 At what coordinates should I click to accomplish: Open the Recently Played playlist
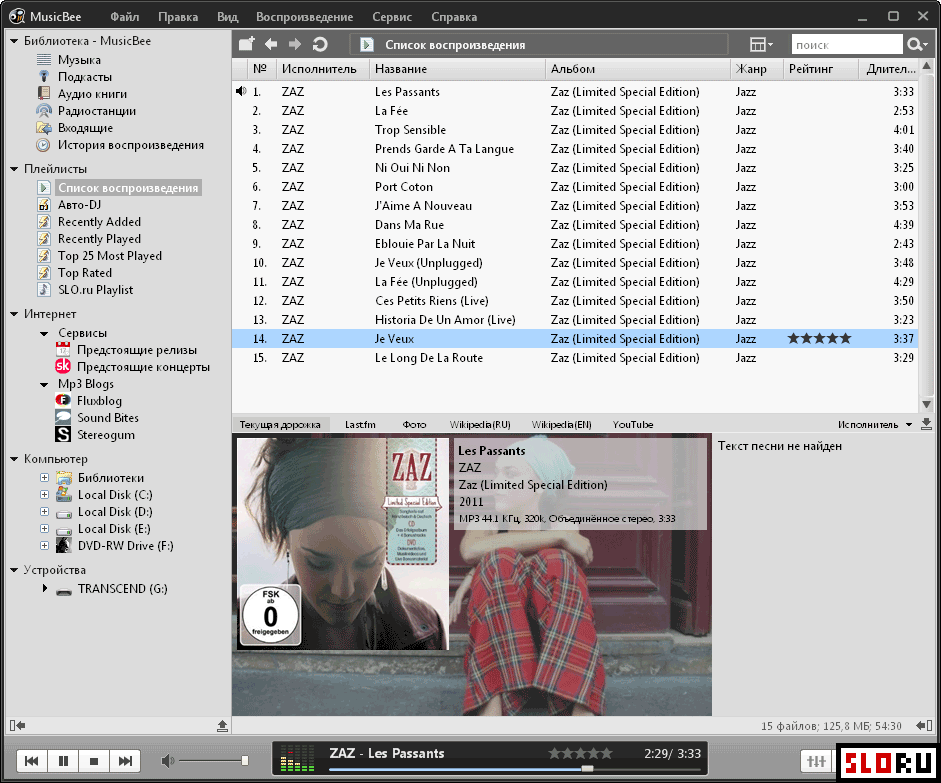tap(99, 239)
